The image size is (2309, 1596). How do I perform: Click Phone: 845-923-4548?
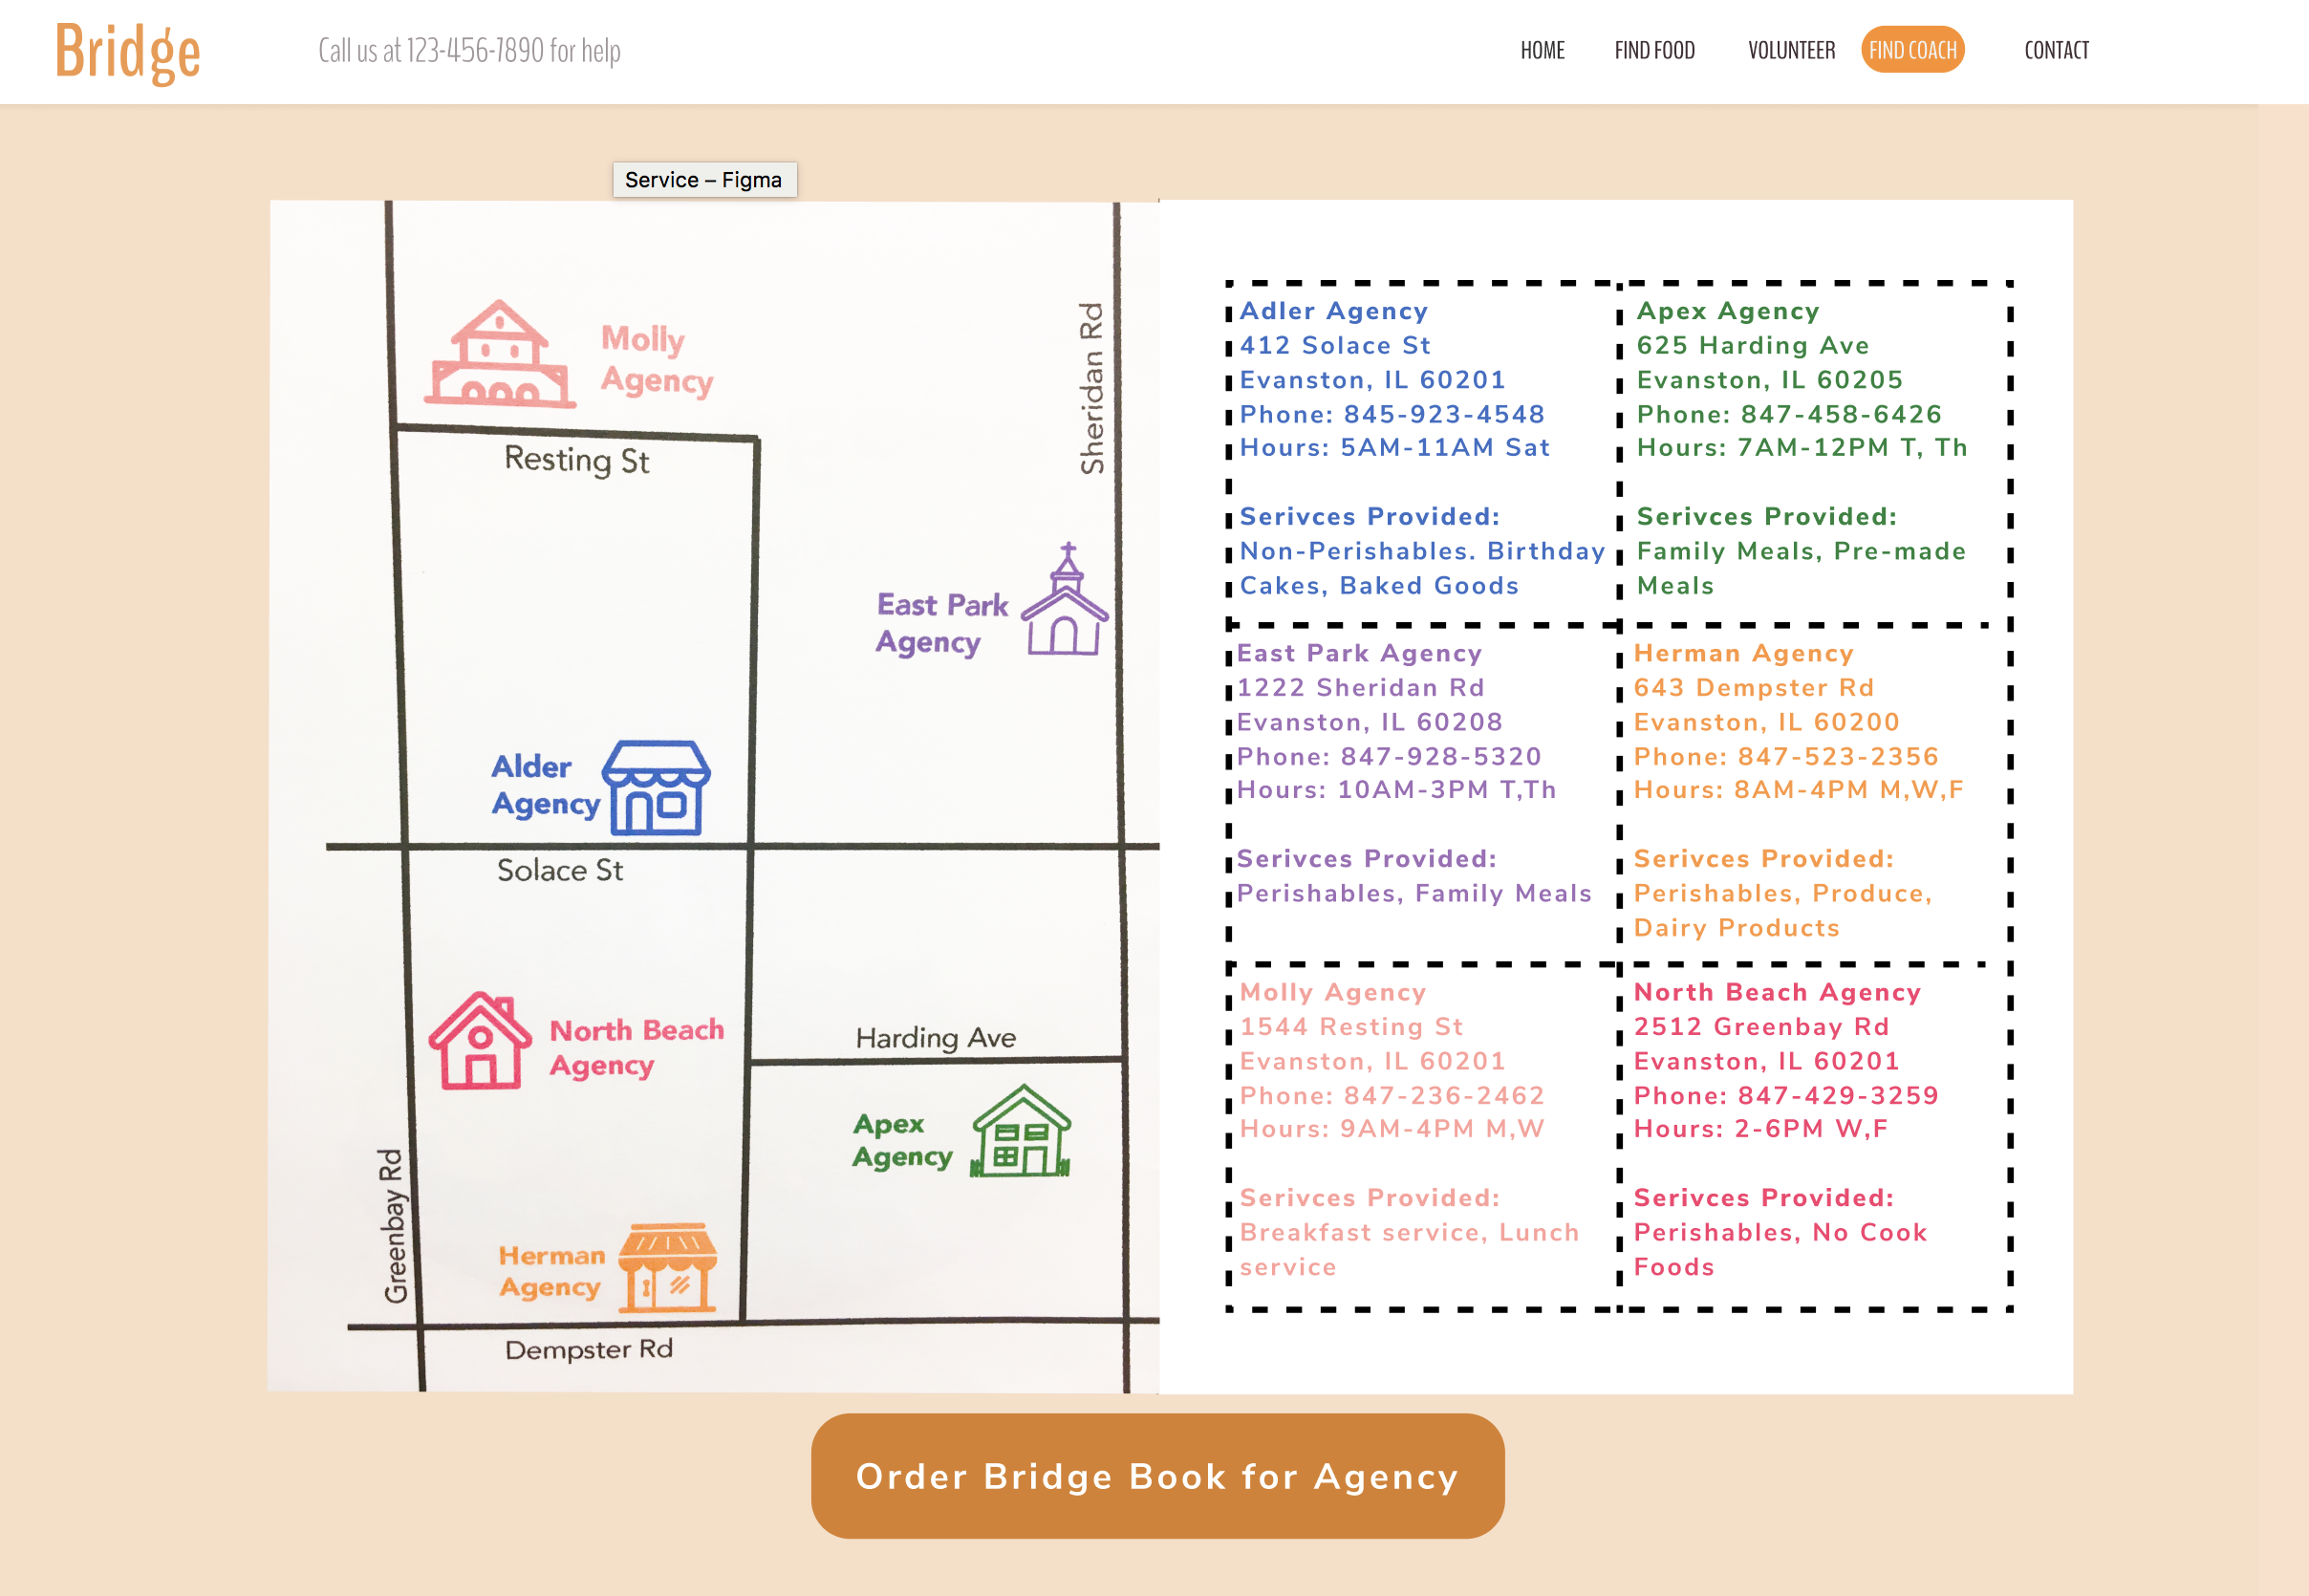point(1392,414)
